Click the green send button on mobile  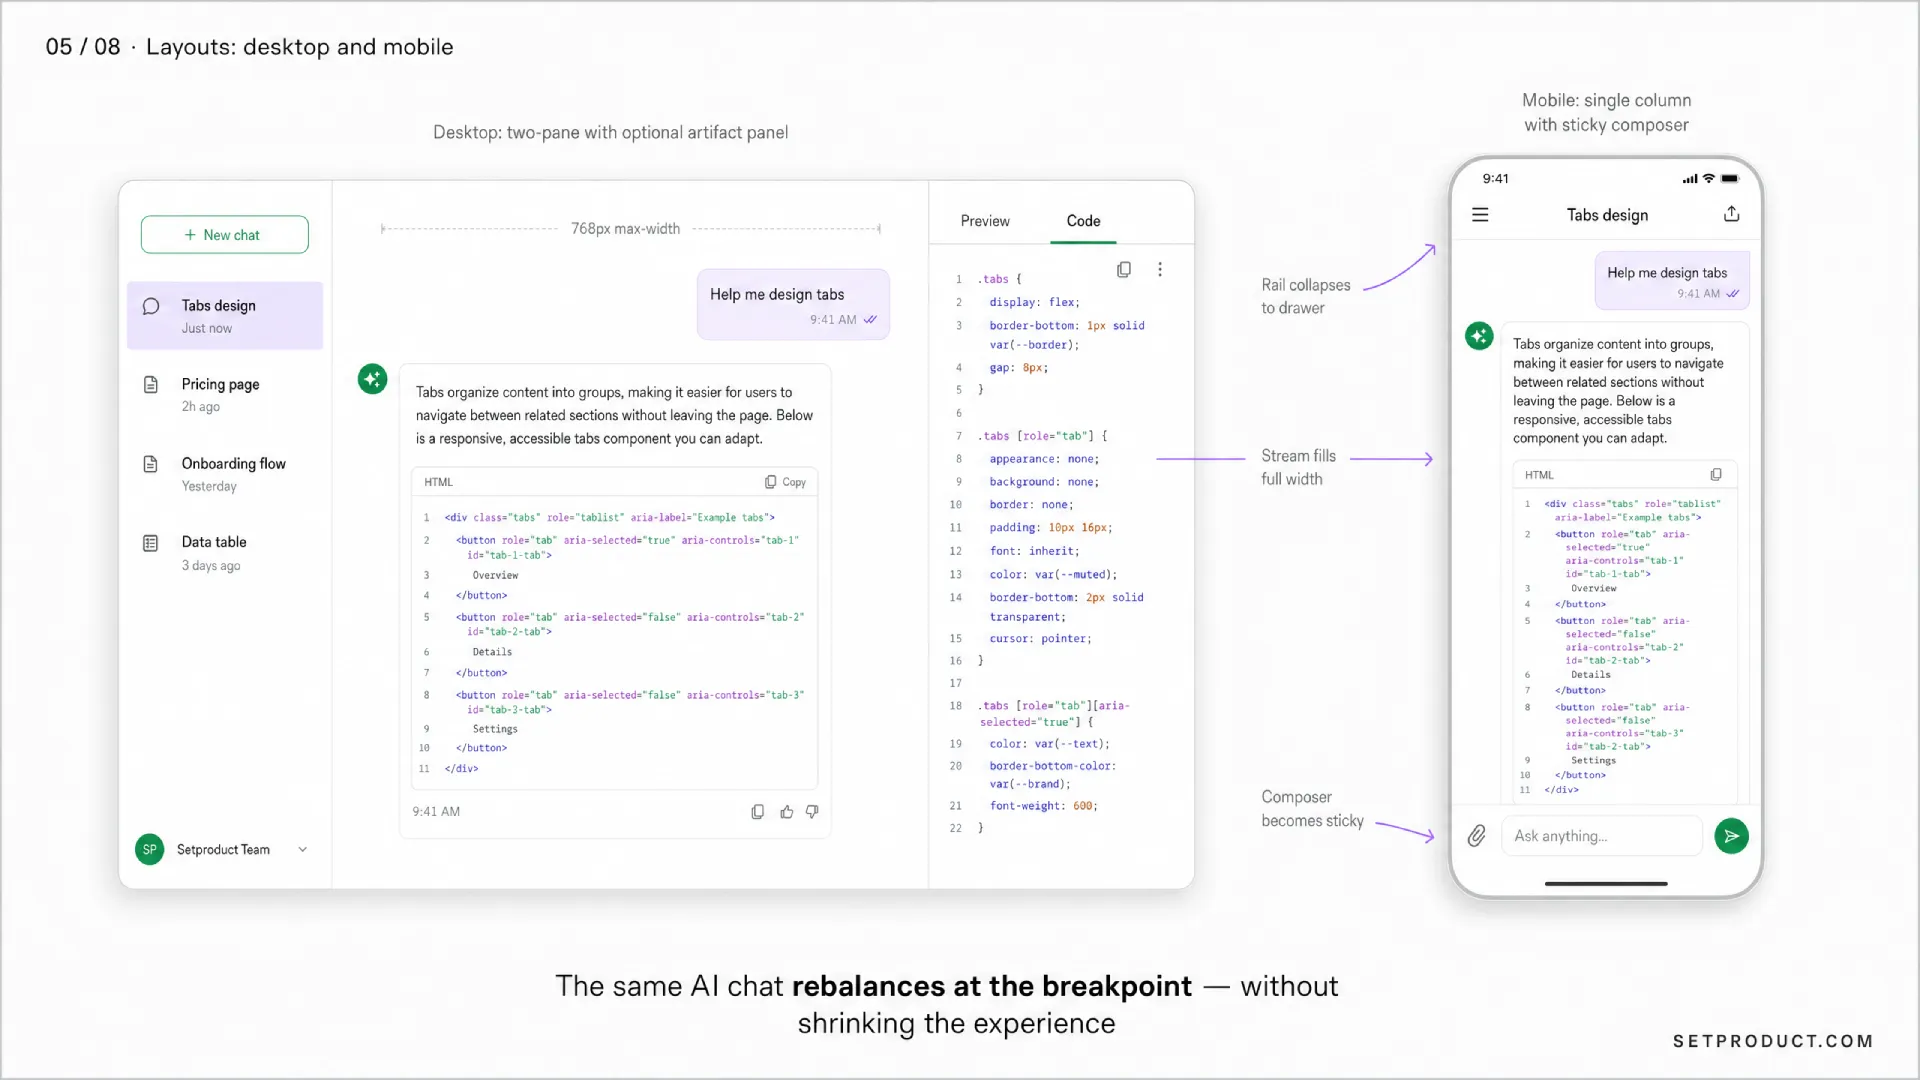(1731, 836)
